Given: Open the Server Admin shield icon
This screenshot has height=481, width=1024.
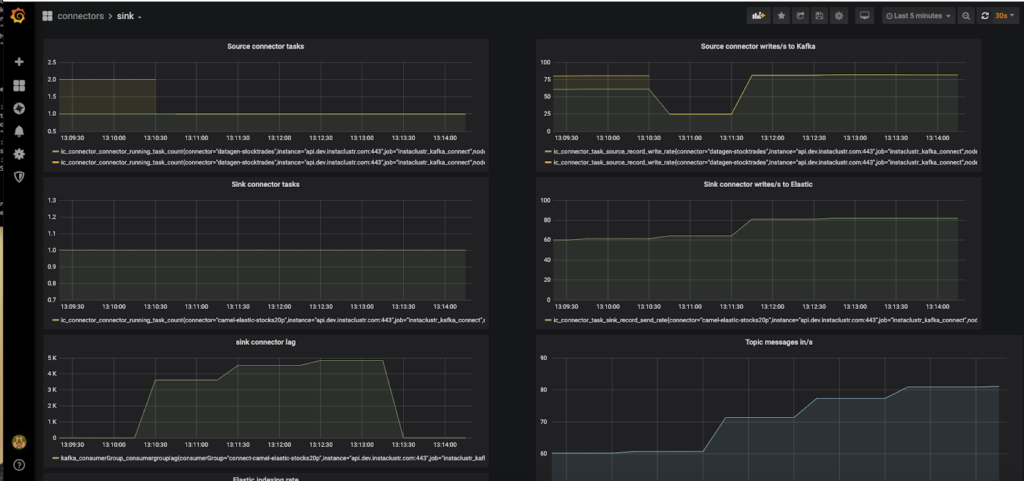Looking at the screenshot, I should point(18,176).
